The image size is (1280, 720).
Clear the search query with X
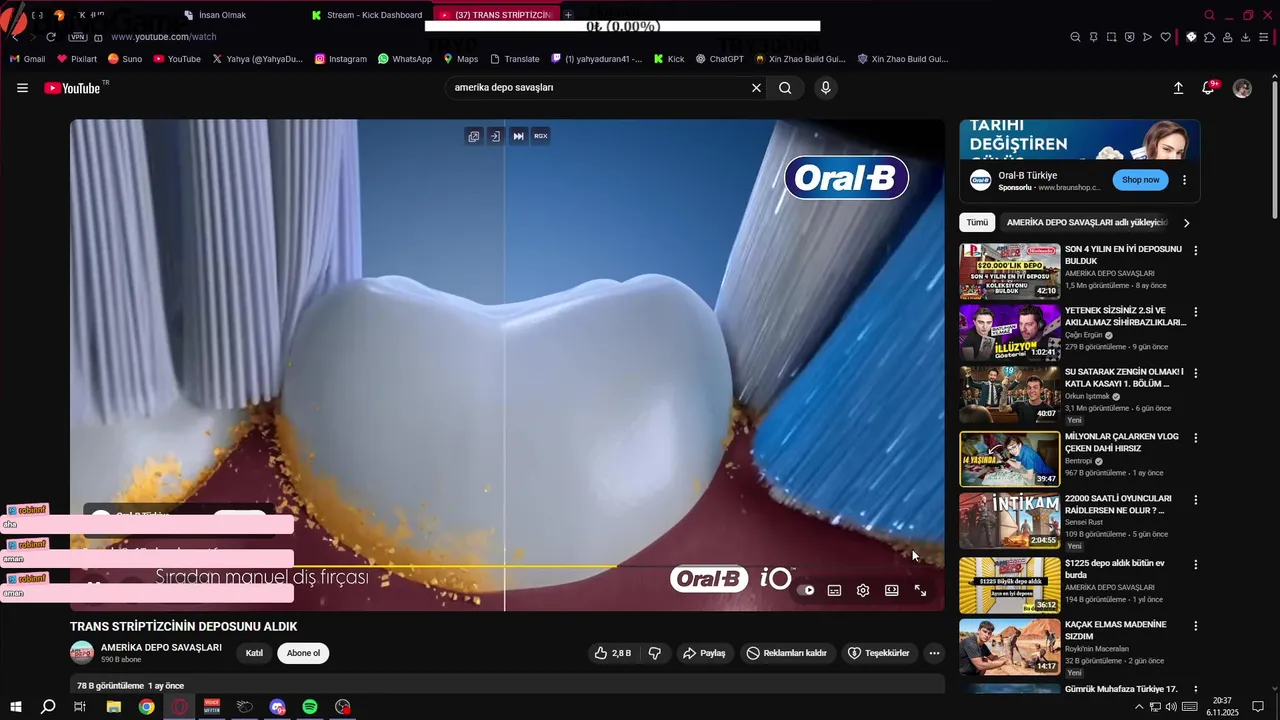point(756,88)
